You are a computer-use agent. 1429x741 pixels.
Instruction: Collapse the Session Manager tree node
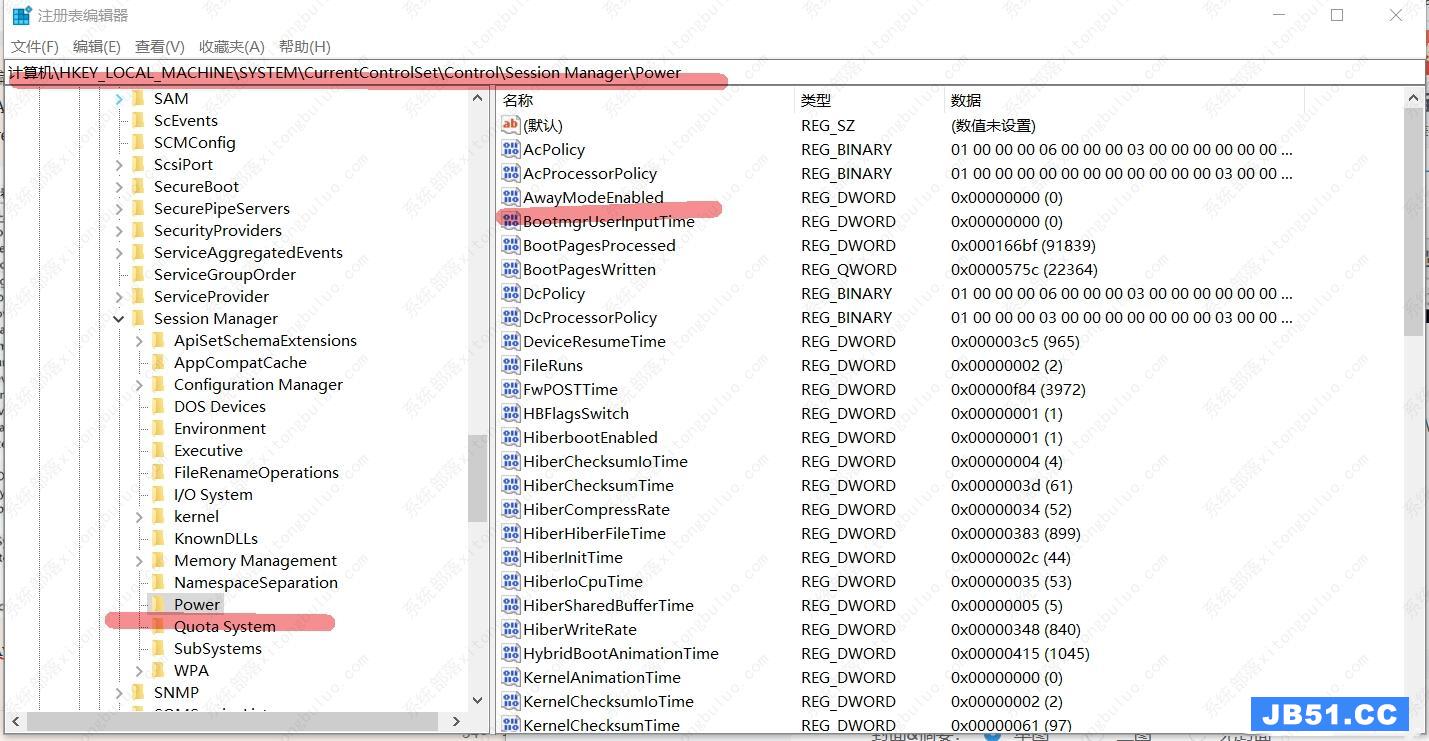119,319
